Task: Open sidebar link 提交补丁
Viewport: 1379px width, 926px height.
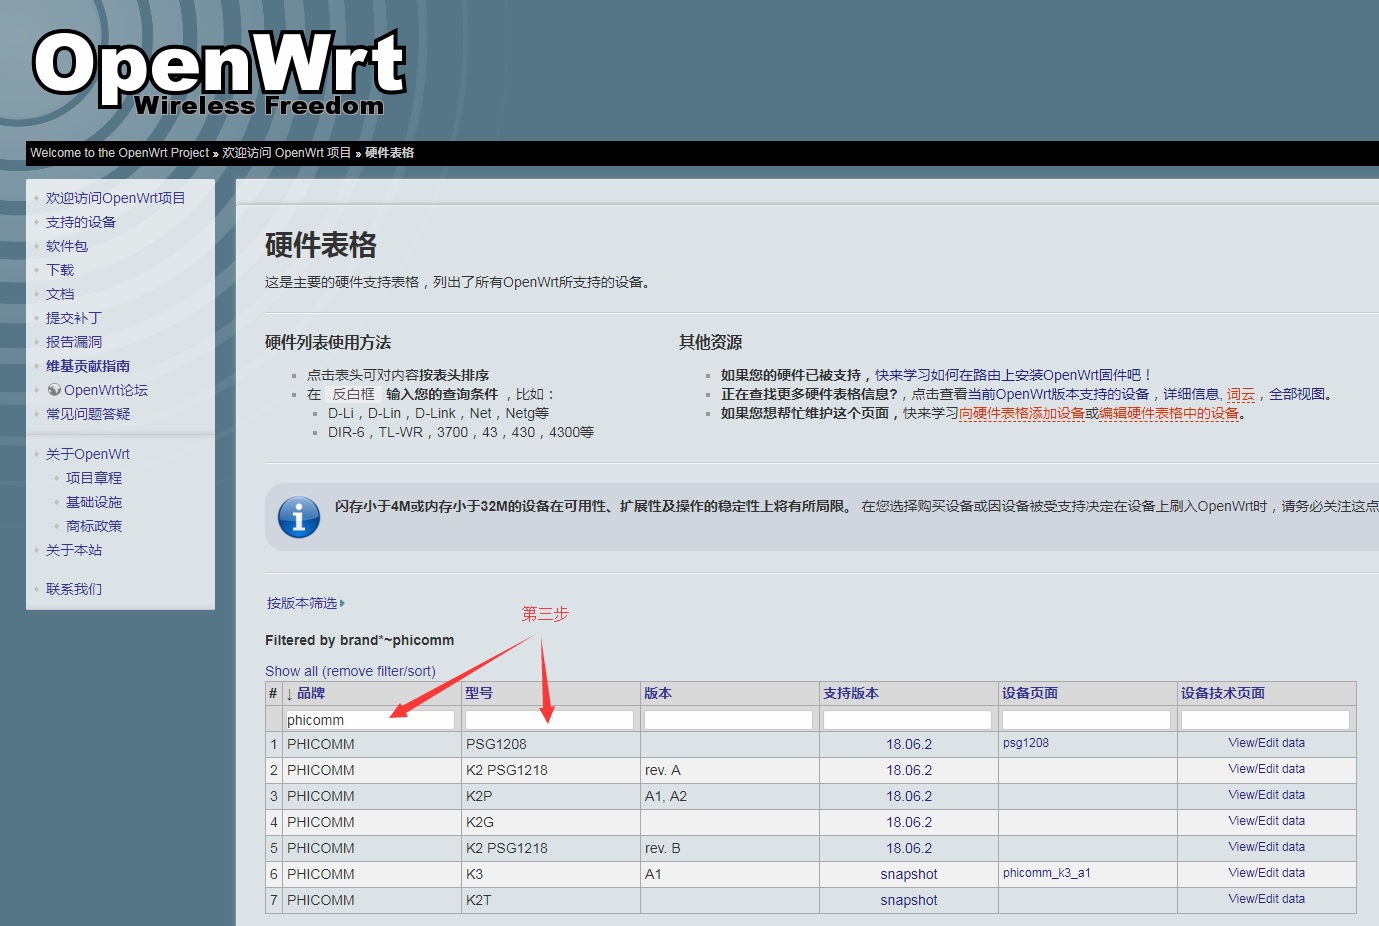Action: pos(74,318)
